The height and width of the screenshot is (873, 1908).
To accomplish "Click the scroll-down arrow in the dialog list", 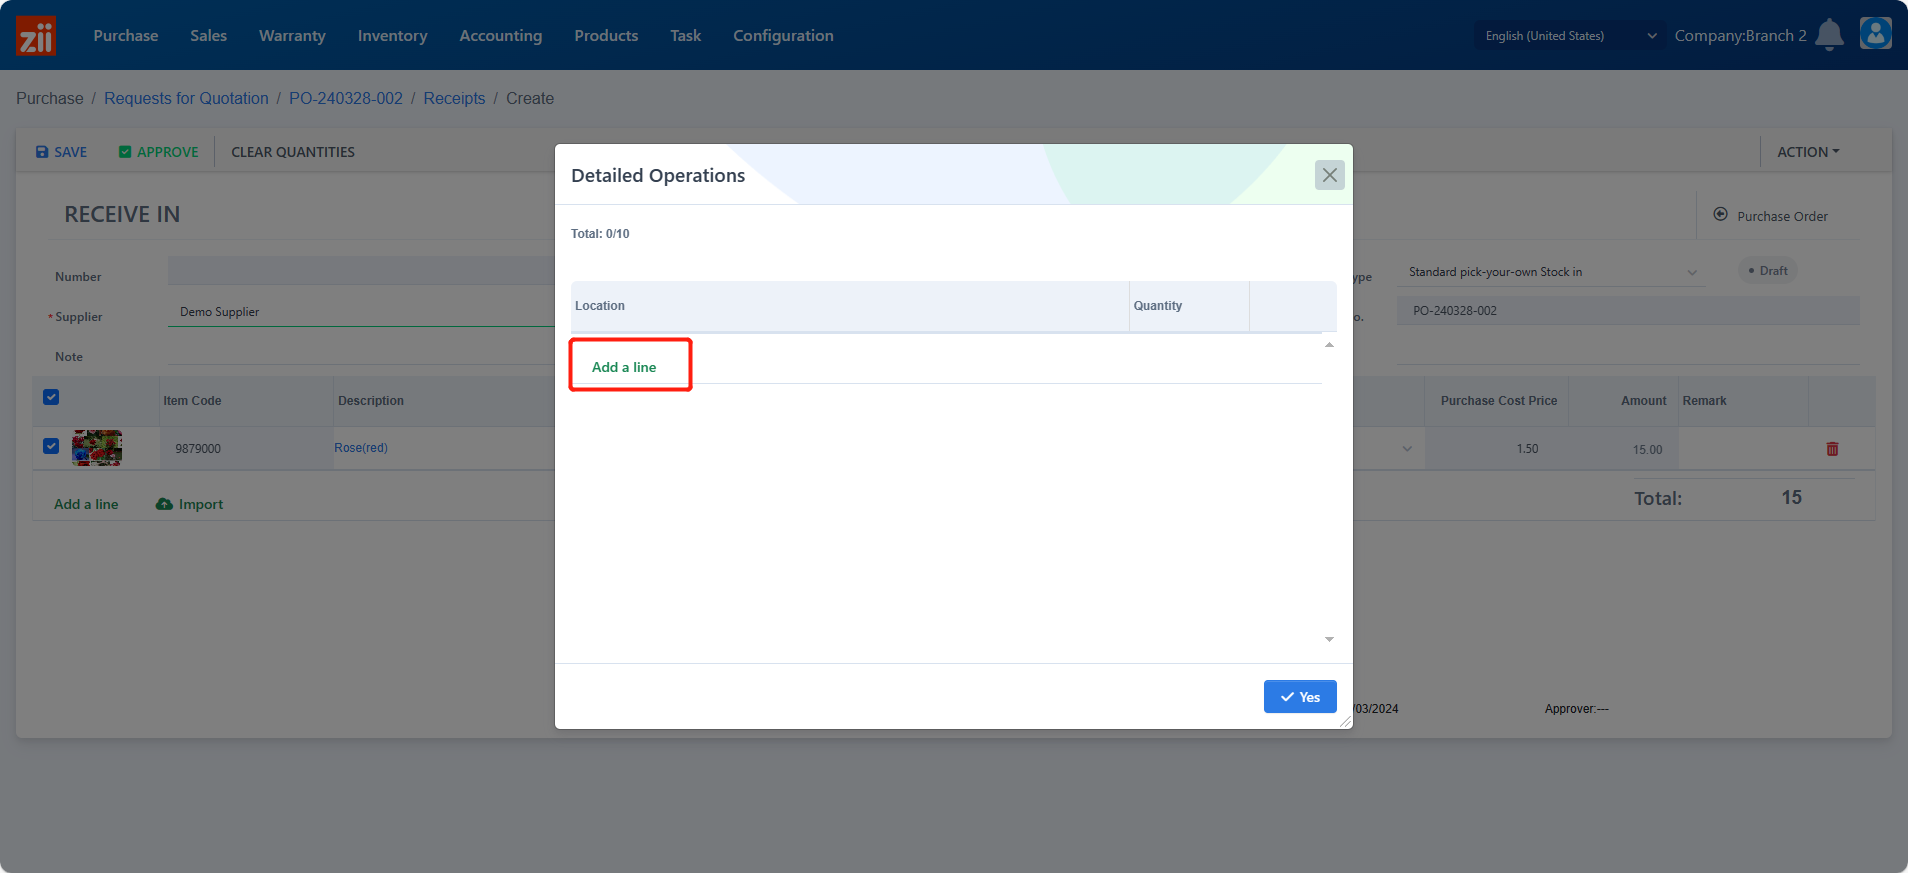I will coord(1329,639).
